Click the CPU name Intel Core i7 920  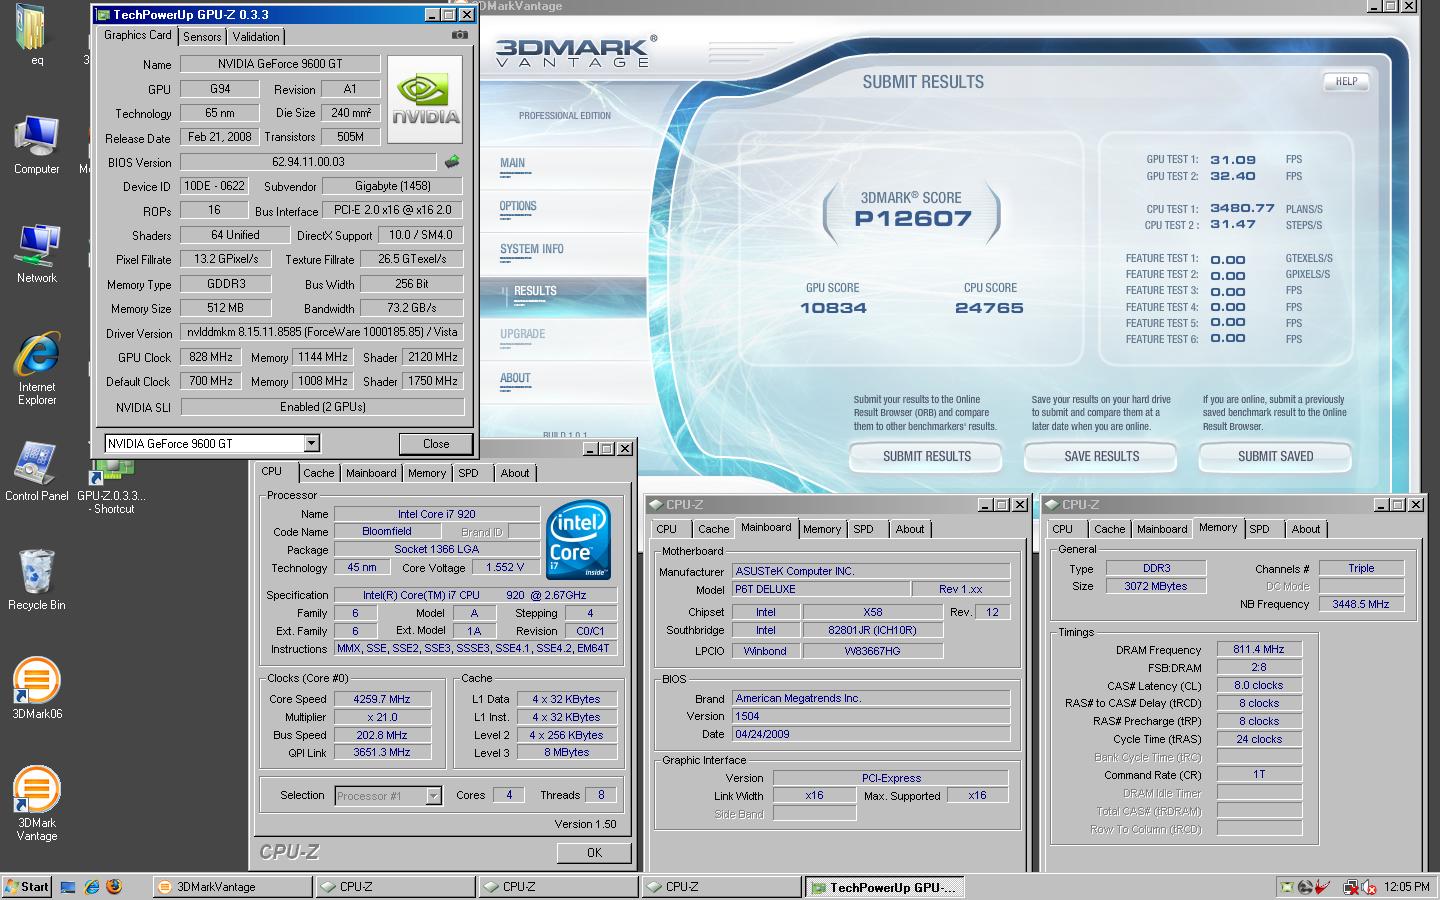tap(437, 514)
